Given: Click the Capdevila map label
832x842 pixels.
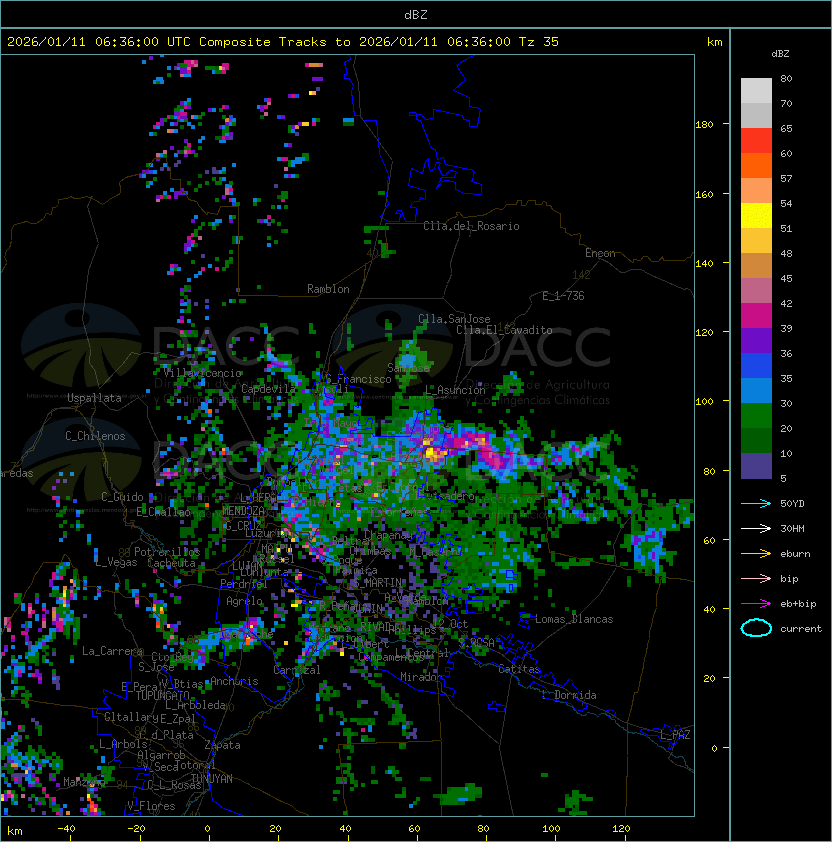Looking at the screenshot, I should pos(269,389).
